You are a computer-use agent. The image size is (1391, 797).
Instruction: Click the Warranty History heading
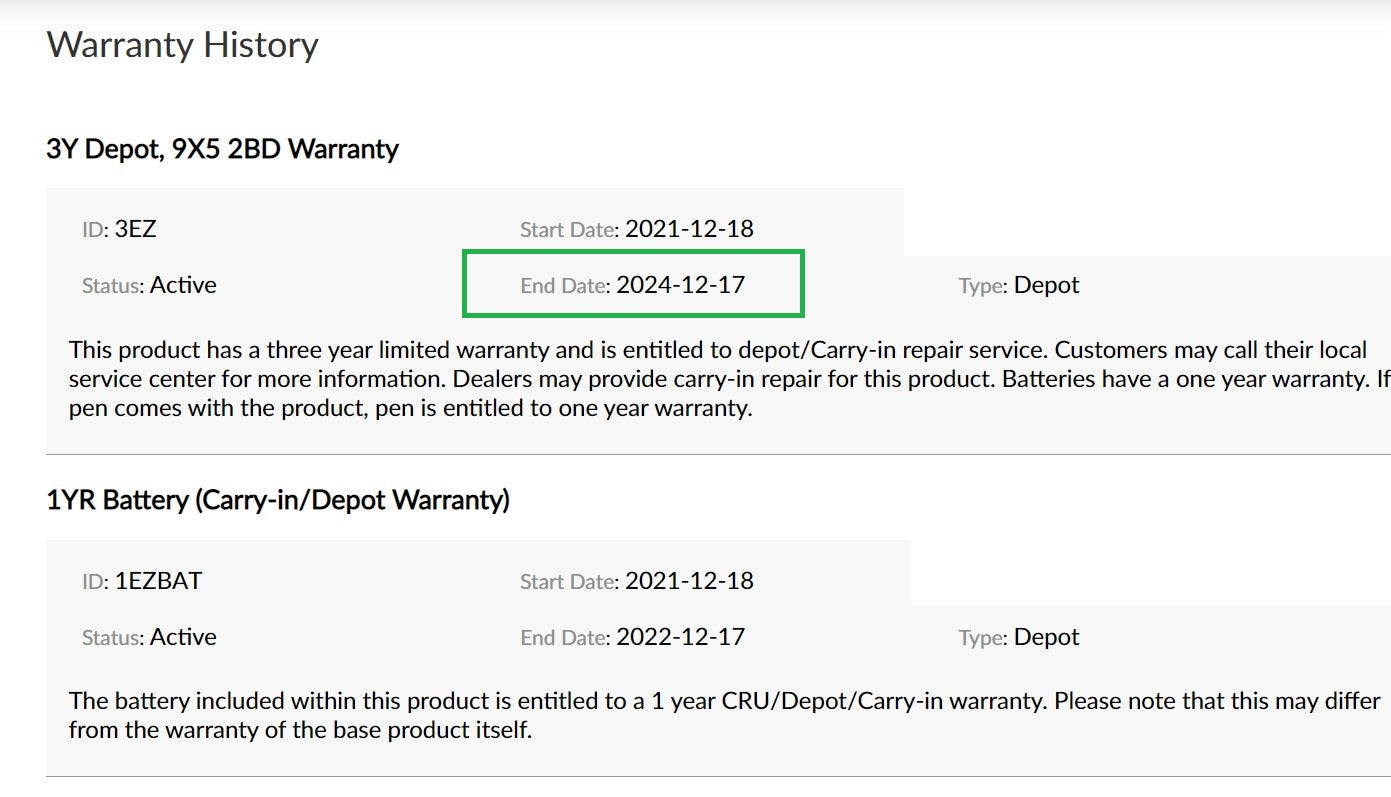coord(182,45)
